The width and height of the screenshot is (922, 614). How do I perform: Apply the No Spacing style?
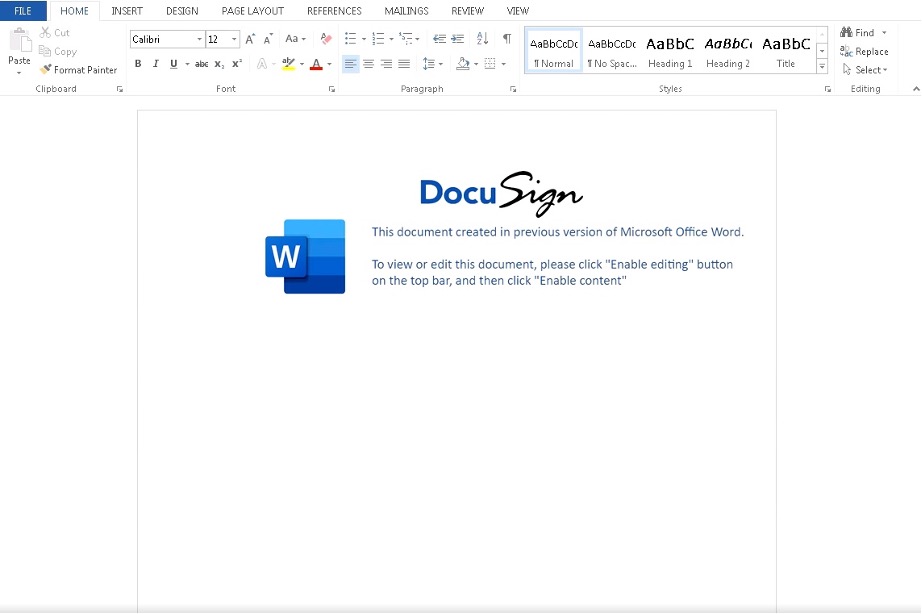click(612, 51)
